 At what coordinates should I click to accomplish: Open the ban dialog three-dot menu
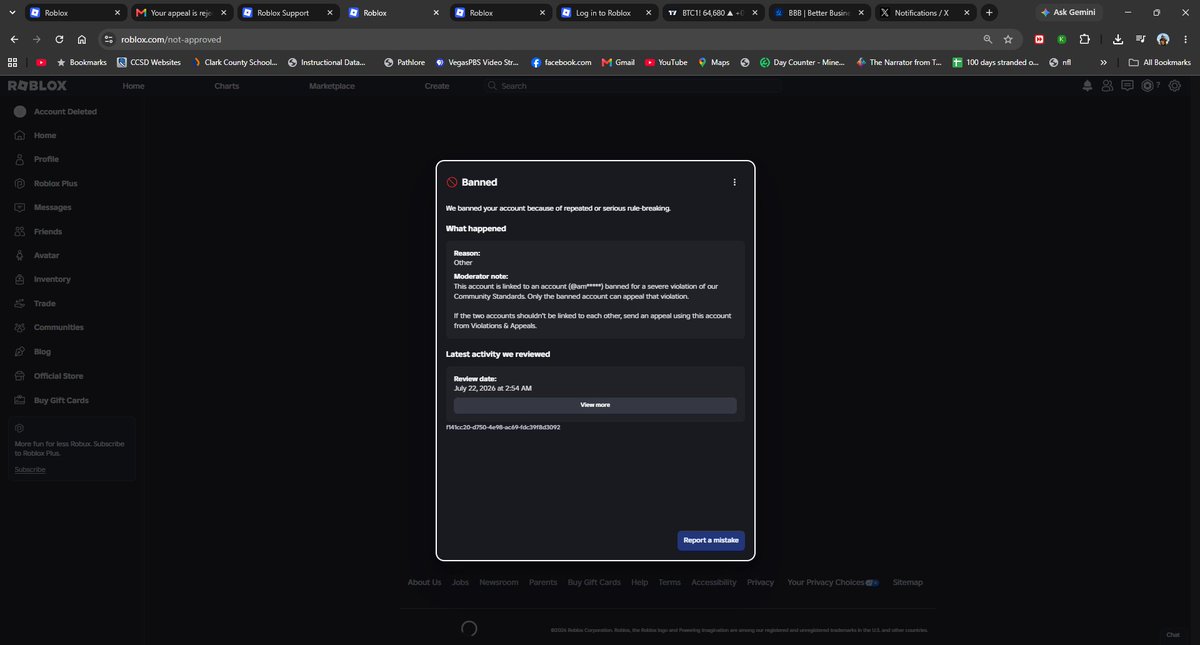[x=734, y=182]
